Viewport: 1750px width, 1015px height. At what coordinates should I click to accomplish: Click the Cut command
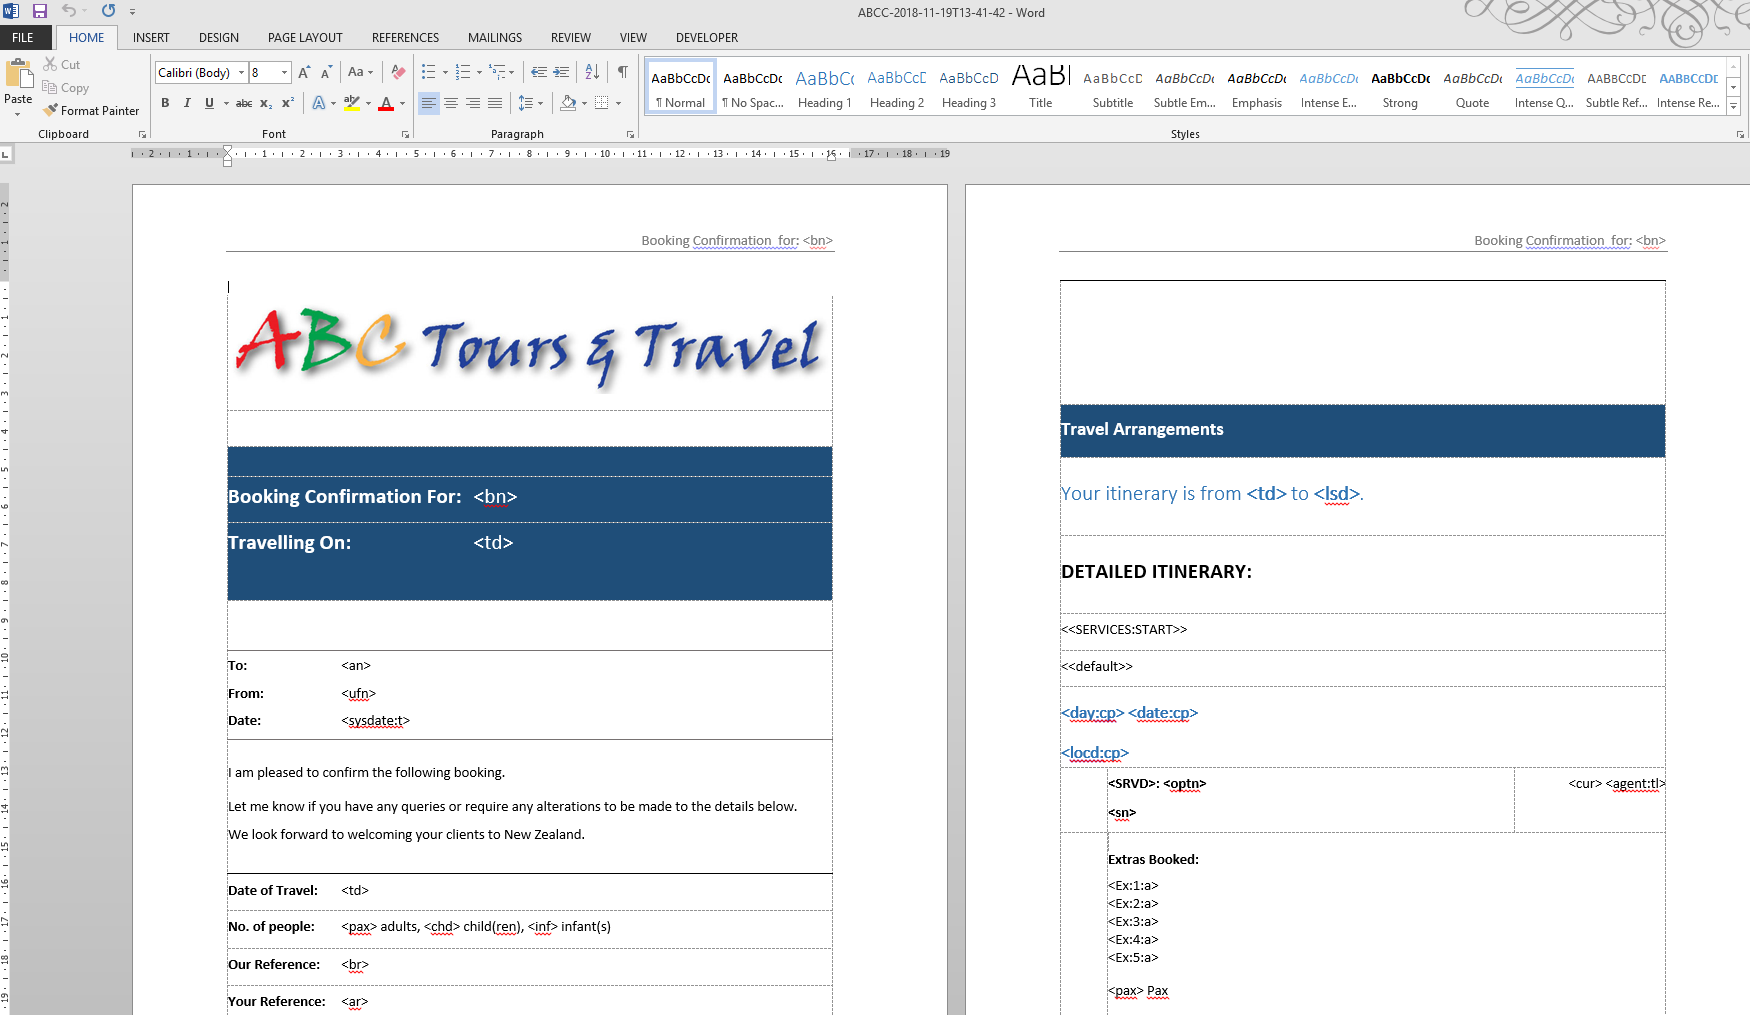pos(61,64)
